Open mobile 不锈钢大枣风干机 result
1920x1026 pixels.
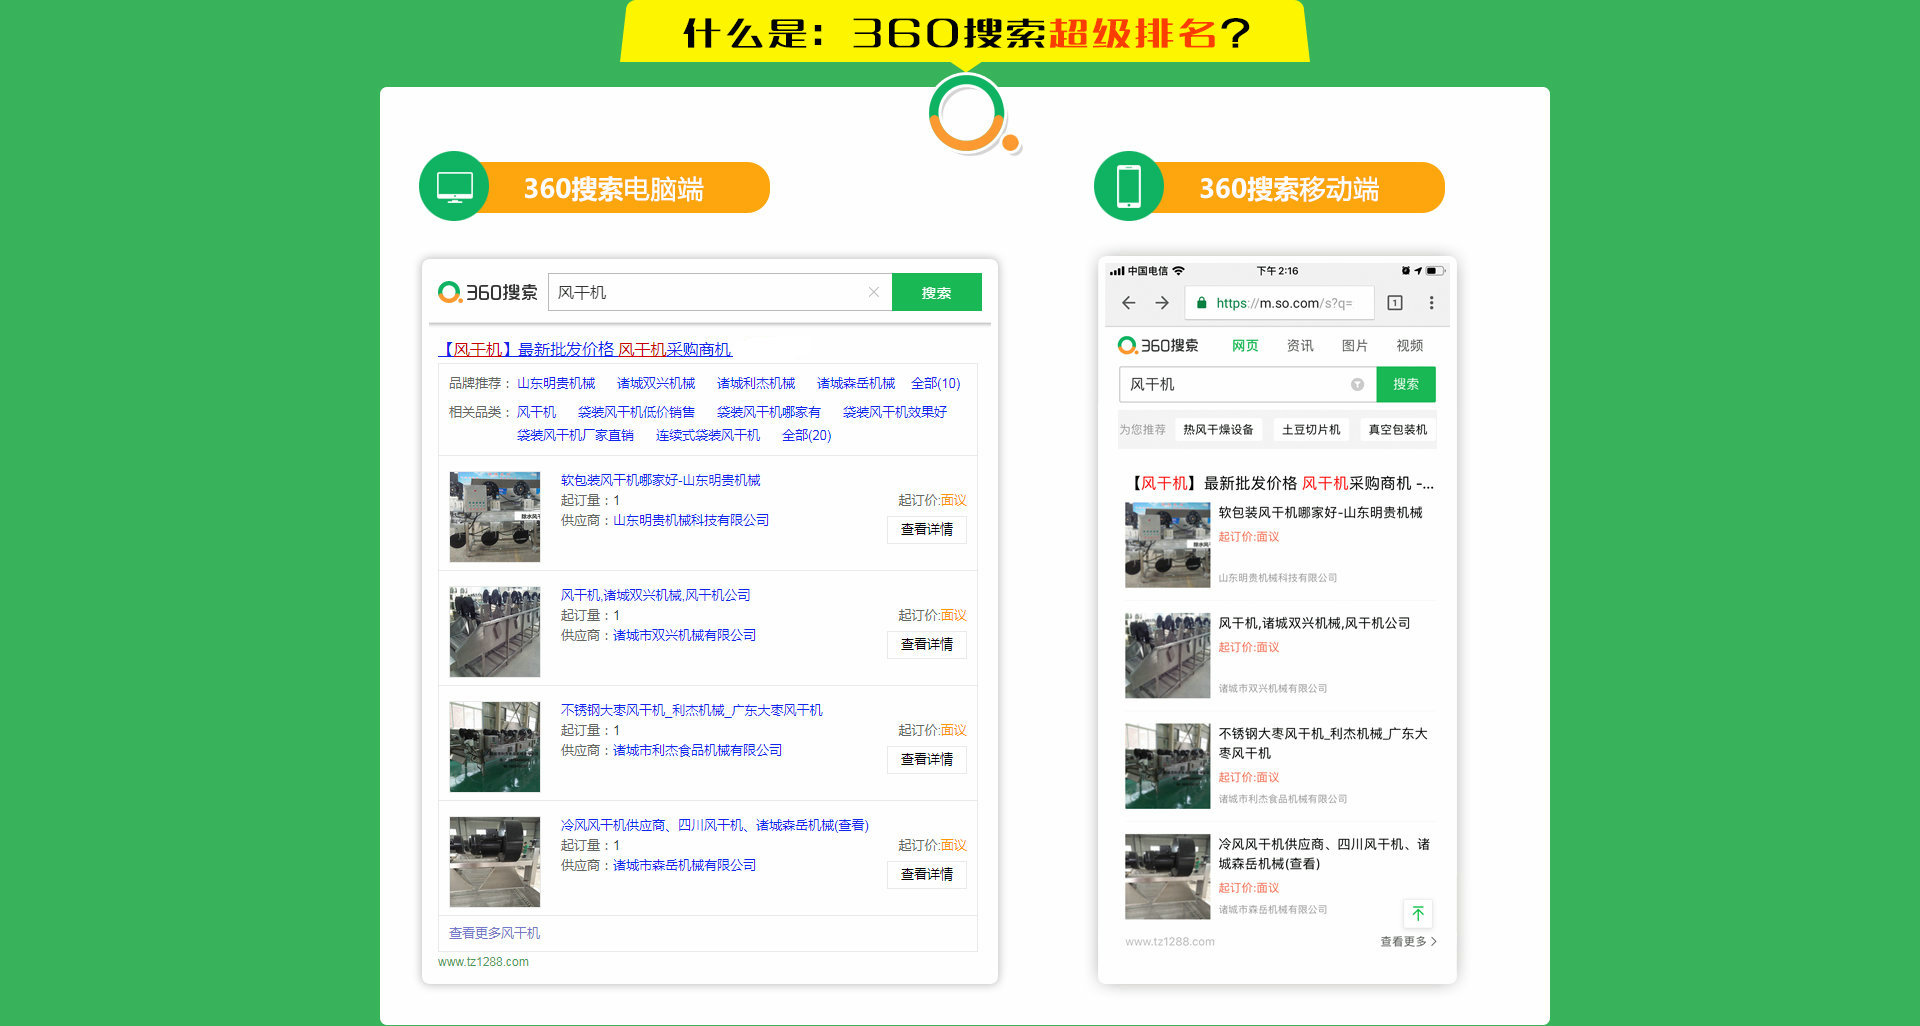[x=1323, y=743]
